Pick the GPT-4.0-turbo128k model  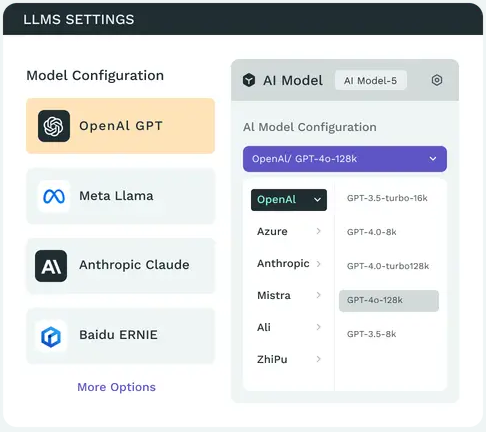pyautogui.click(x=388, y=266)
